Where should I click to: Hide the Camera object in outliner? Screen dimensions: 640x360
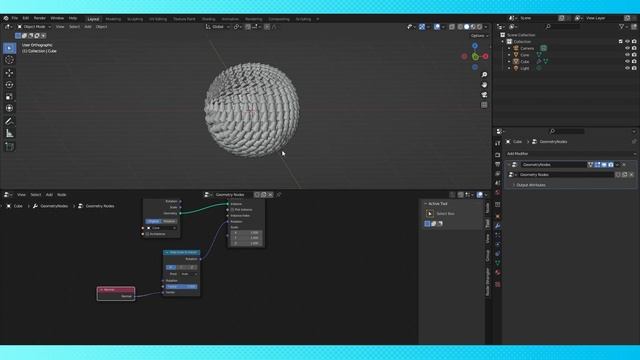[x=627, y=48]
